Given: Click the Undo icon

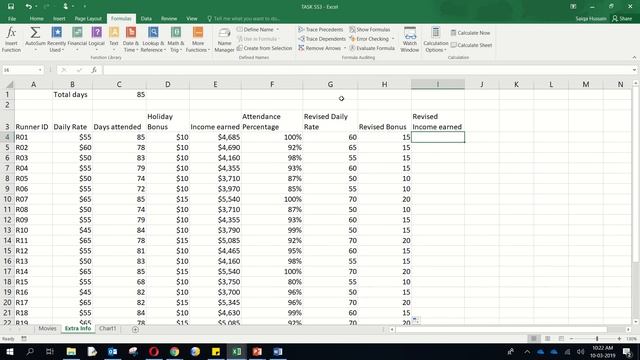Looking at the screenshot, I should click(28, 7).
